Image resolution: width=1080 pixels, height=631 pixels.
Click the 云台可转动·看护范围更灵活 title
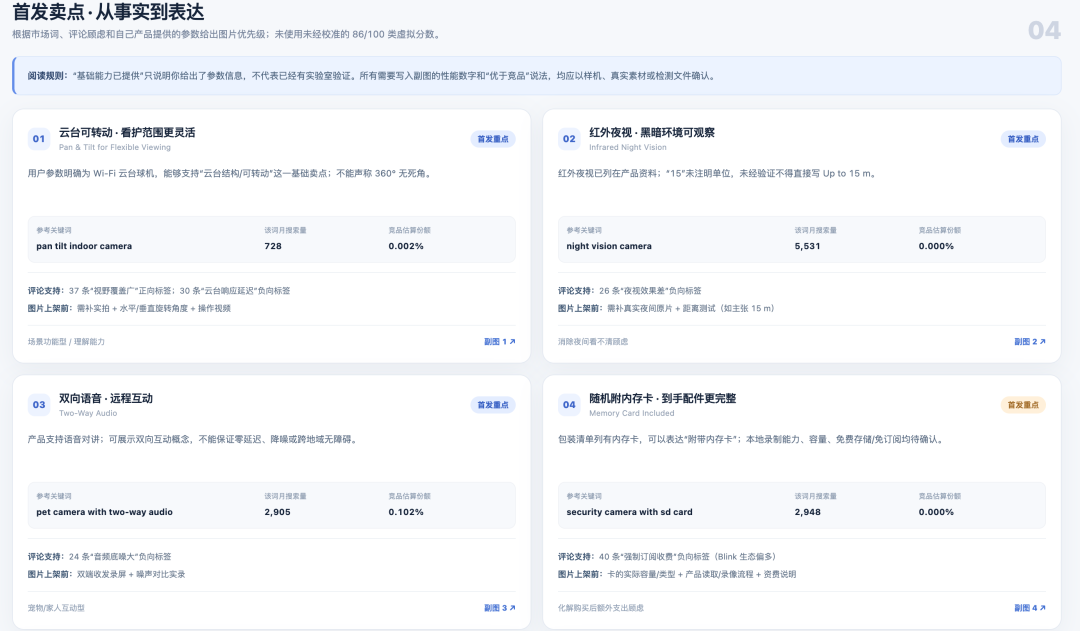(127, 132)
